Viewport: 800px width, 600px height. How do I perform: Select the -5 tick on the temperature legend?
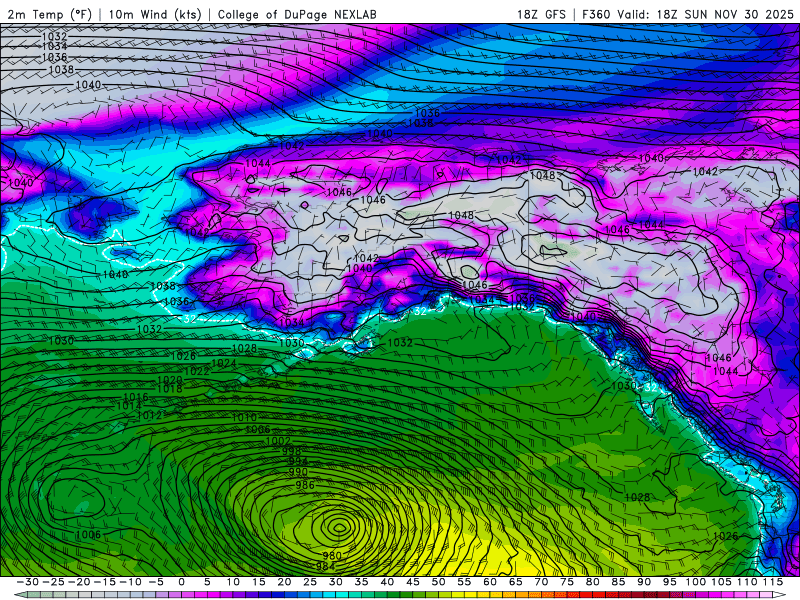coord(156,582)
